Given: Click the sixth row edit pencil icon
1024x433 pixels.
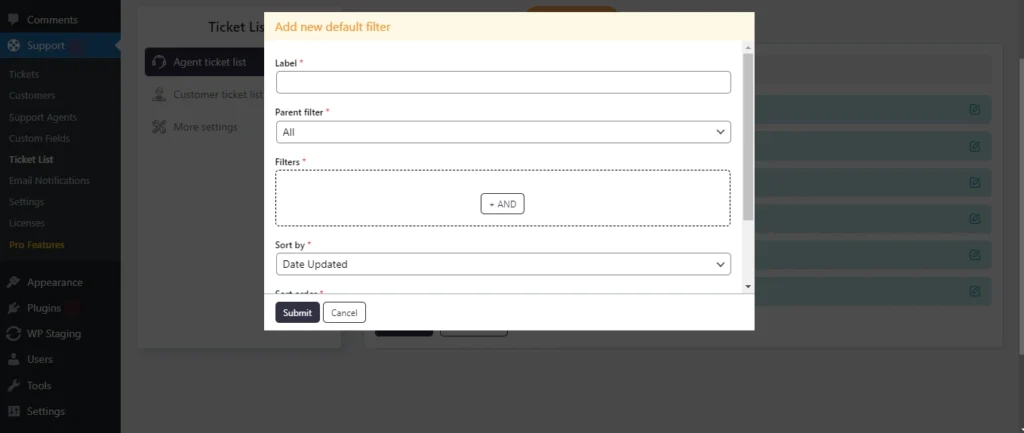Looking at the screenshot, I should 974,291.
